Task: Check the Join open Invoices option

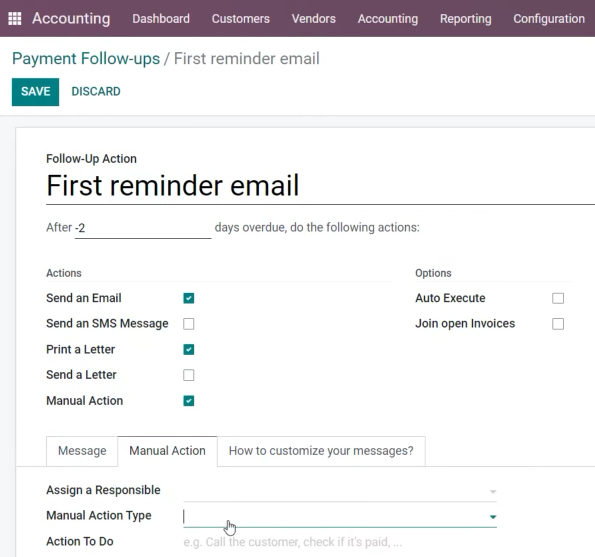Action: [558, 324]
